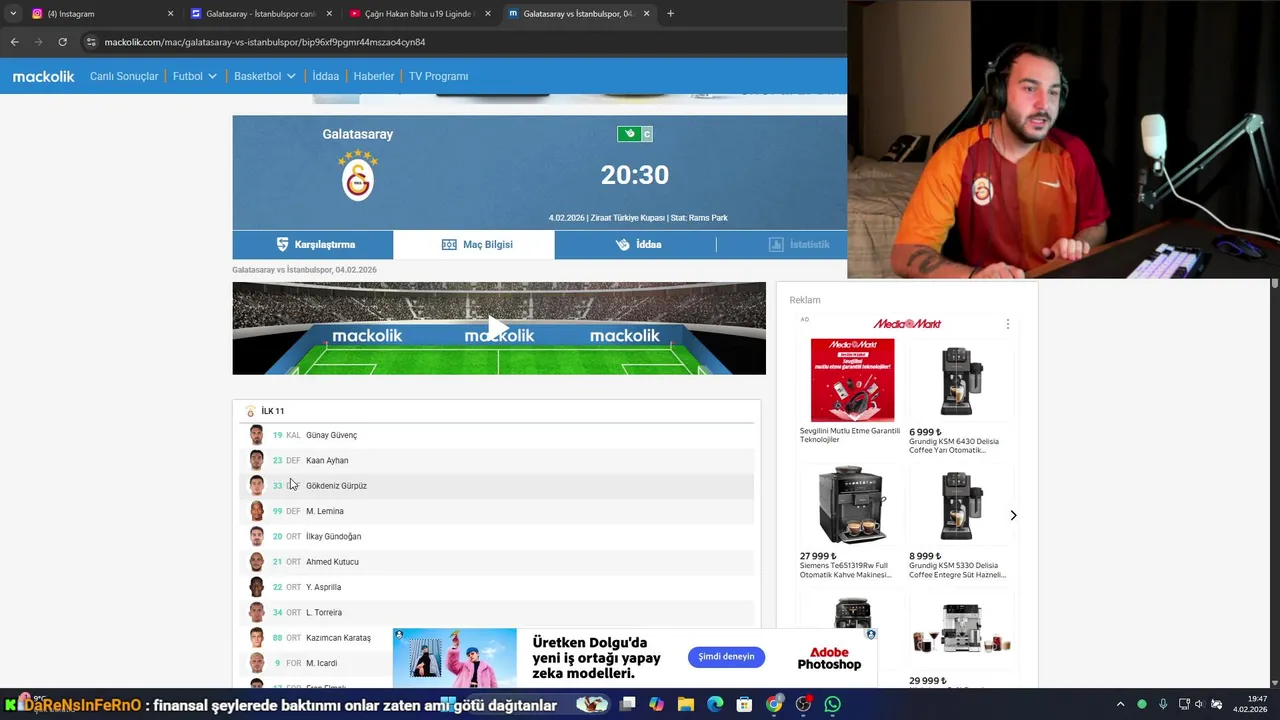Open Canlı Sonuçlar in the nav bar
The image size is (1280, 720).
click(124, 76)
